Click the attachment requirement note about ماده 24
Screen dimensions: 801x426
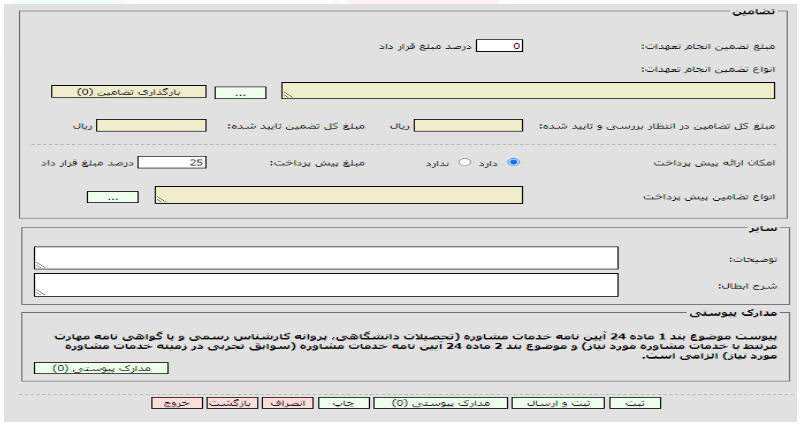[415, 346]
